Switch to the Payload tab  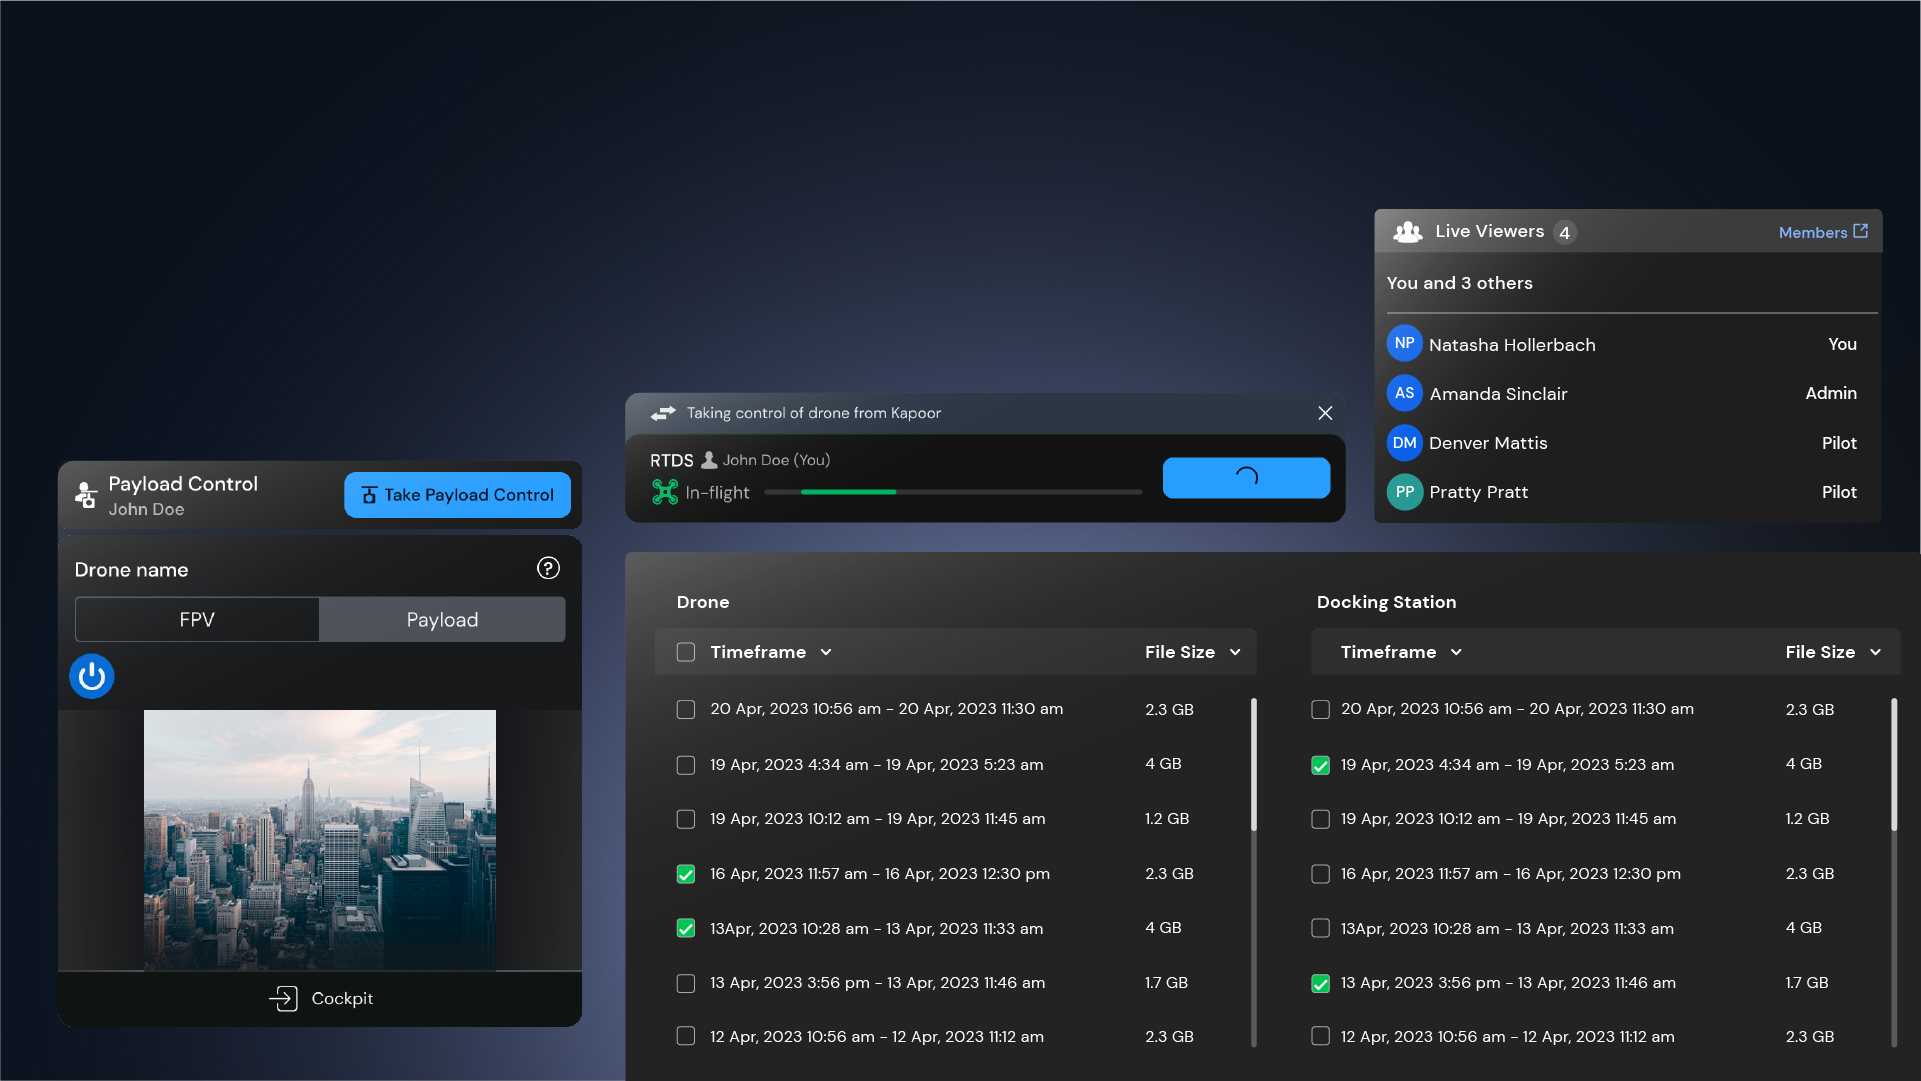[442, 620]
